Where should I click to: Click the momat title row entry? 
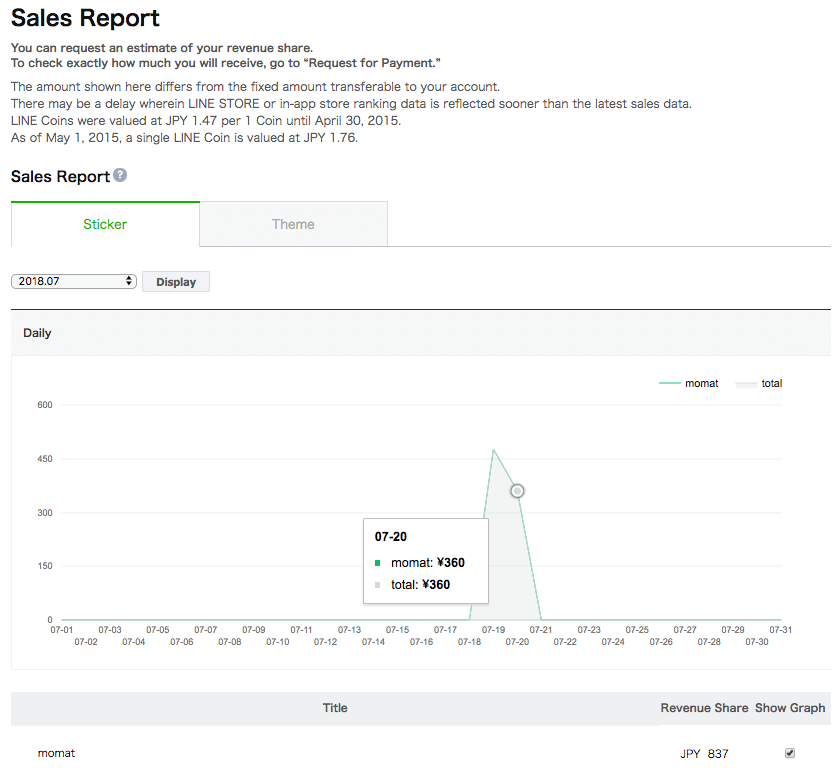click(56, 753)
